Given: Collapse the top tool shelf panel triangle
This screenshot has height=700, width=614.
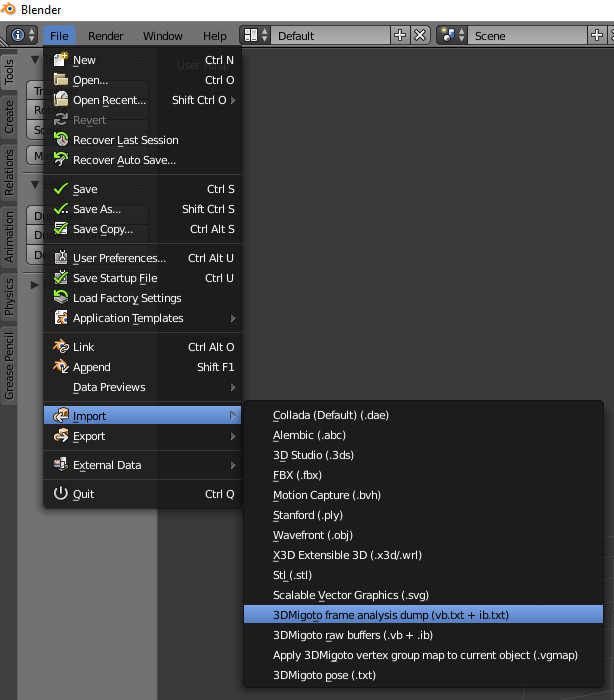Looking at the screenshot, I should pos(35,59).
